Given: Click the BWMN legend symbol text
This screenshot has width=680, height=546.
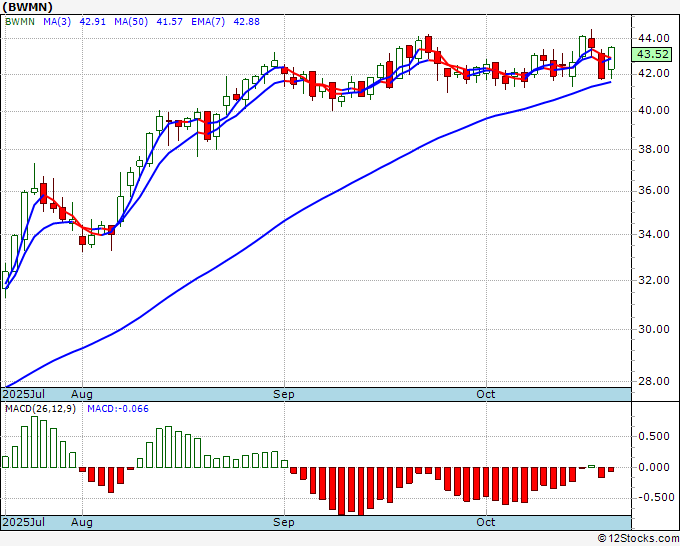Looking at the screenshot, I should (x=20, y=22).
